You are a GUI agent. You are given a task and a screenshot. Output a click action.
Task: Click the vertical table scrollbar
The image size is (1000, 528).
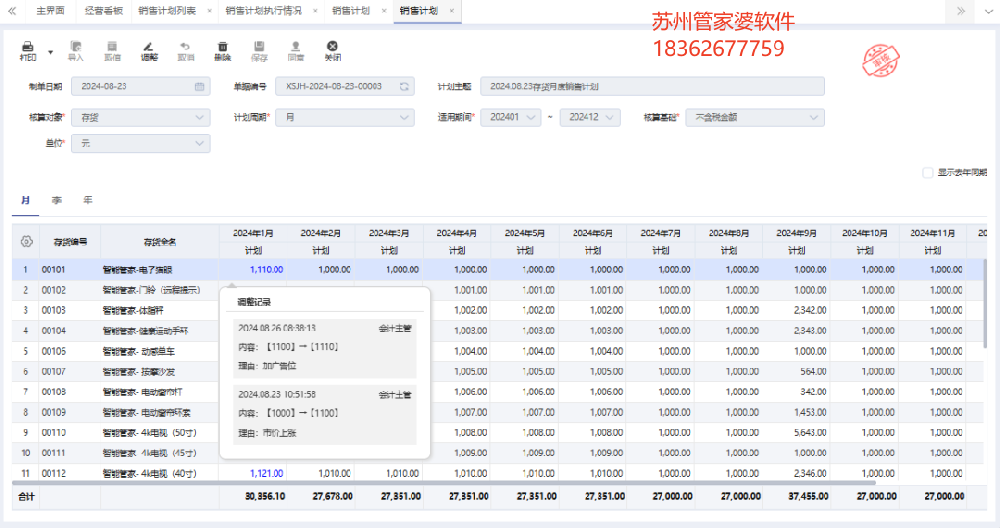pyautogui.click(x=985, y=303)
